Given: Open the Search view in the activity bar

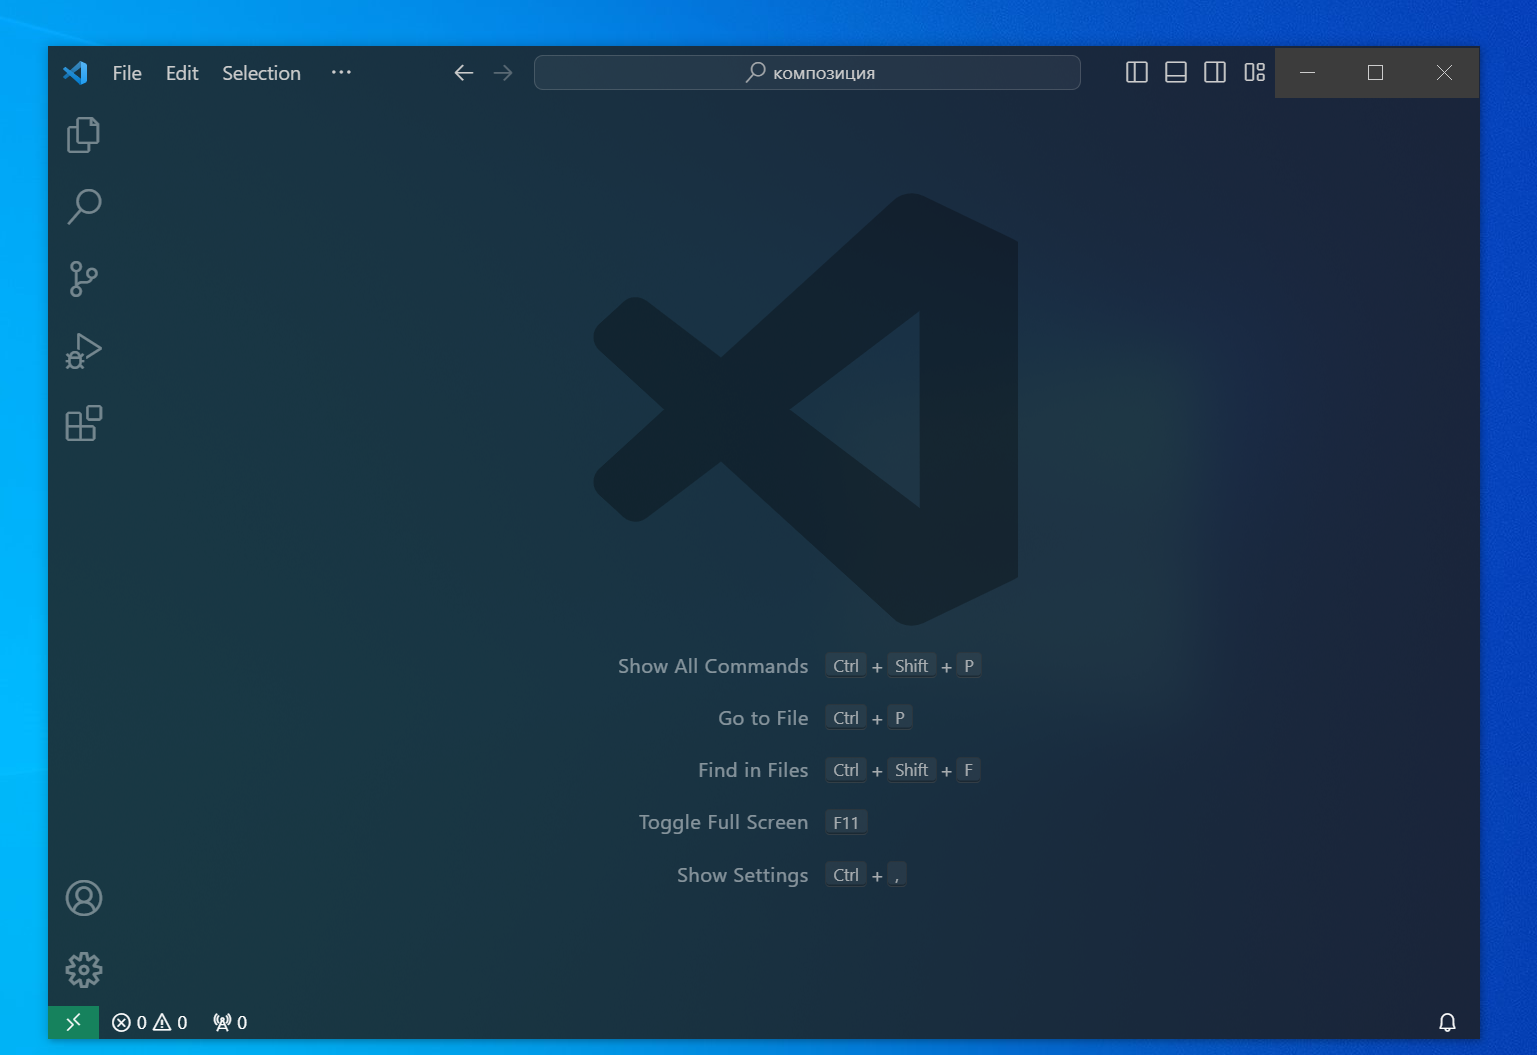Looking at the screenshot, I should 83,207.
